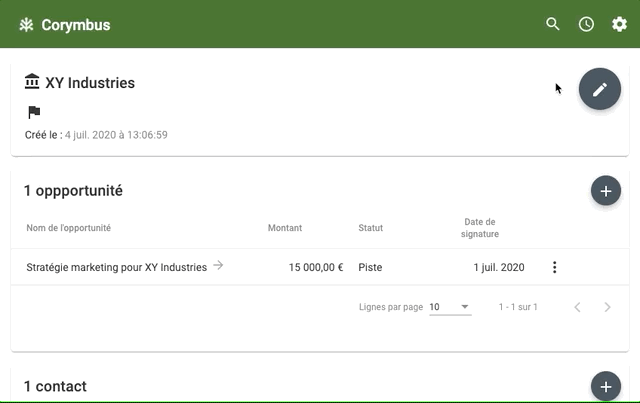640x403 pixels.
Task: Open search with the magnifier icon
Action: (x=553, y=24)
